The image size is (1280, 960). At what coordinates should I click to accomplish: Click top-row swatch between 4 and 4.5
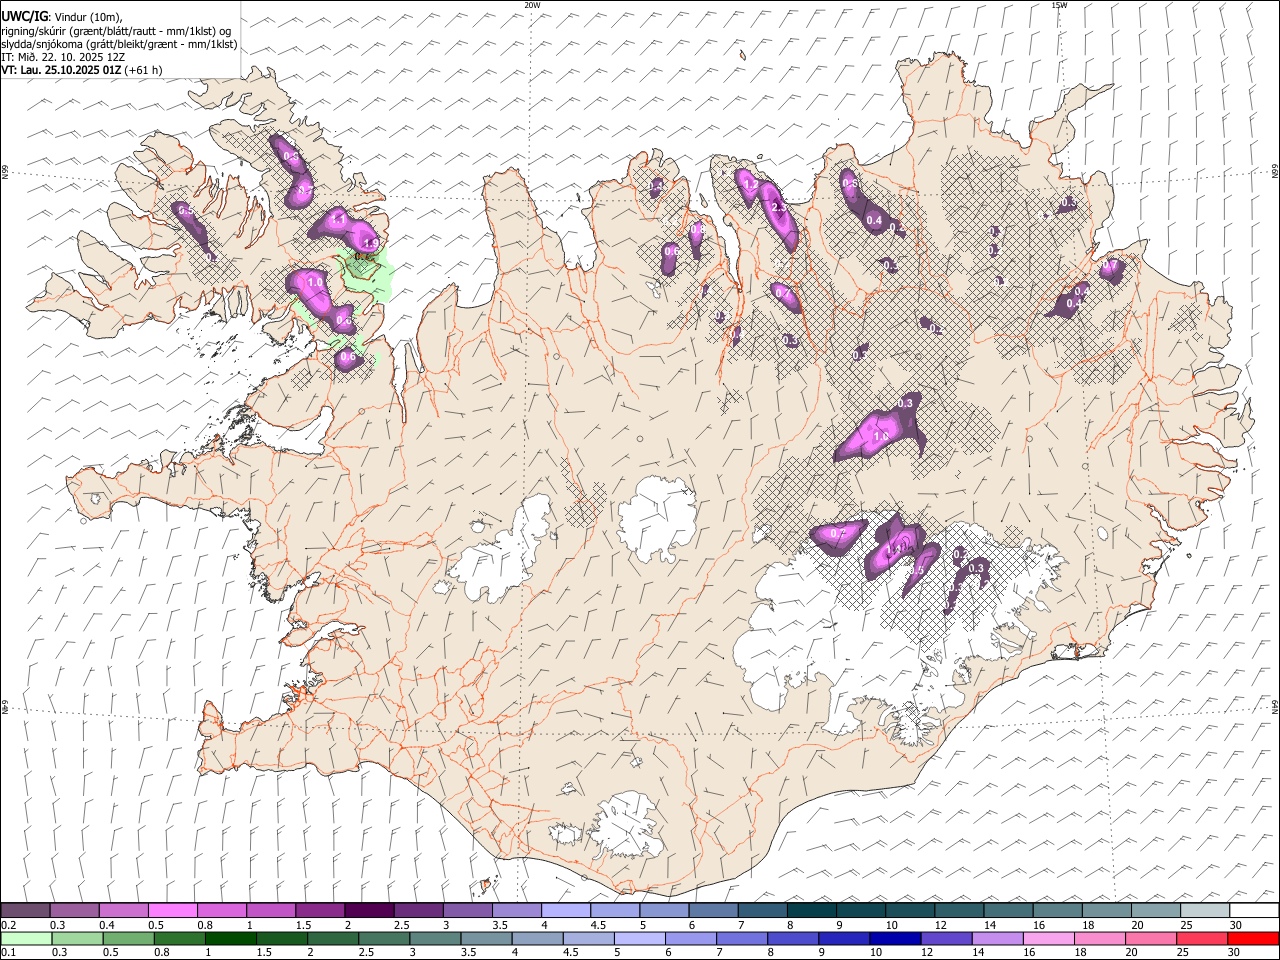coord(566,911)
